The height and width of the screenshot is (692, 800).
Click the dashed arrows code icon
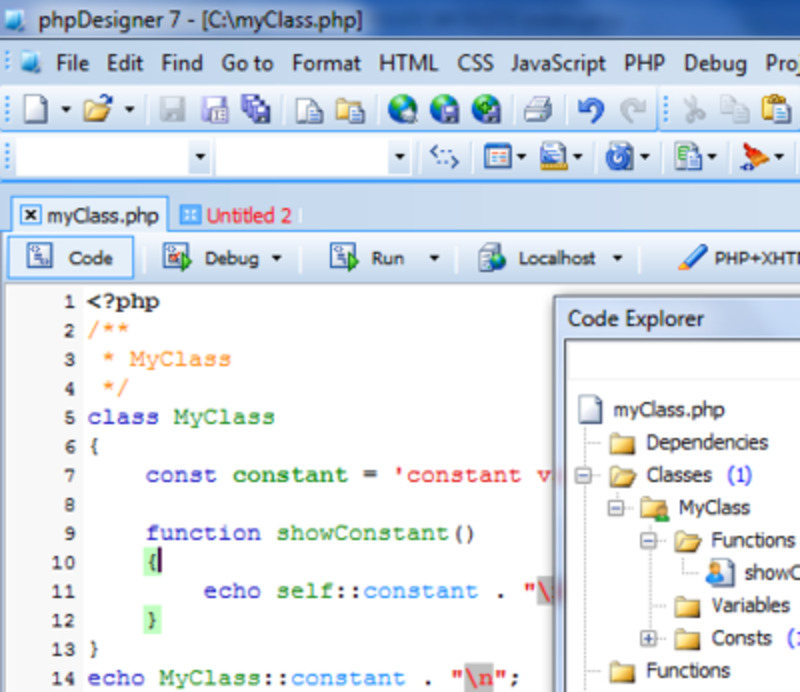[x=444, y=156]
